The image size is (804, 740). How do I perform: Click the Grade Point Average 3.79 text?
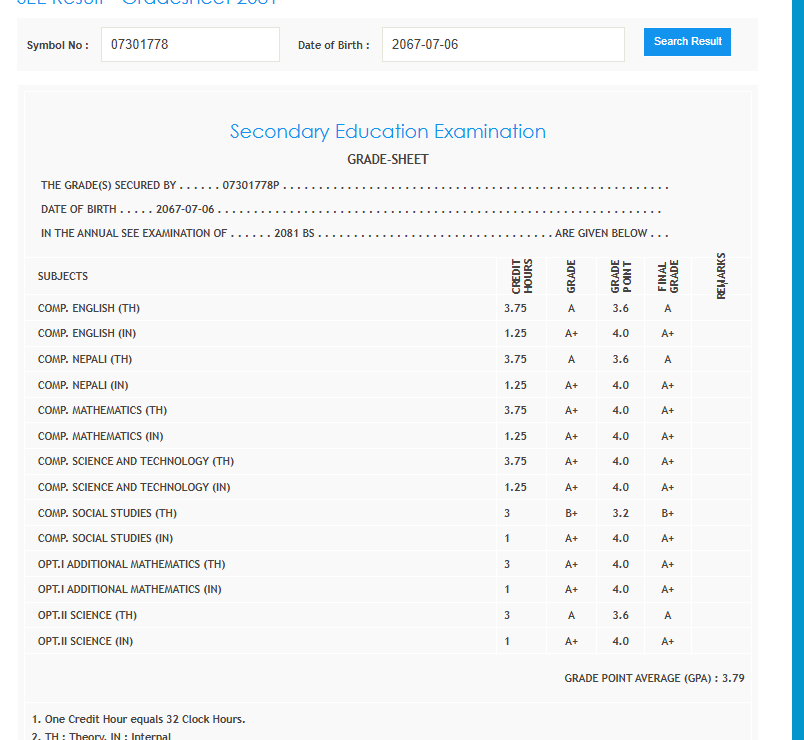[654, 678]
